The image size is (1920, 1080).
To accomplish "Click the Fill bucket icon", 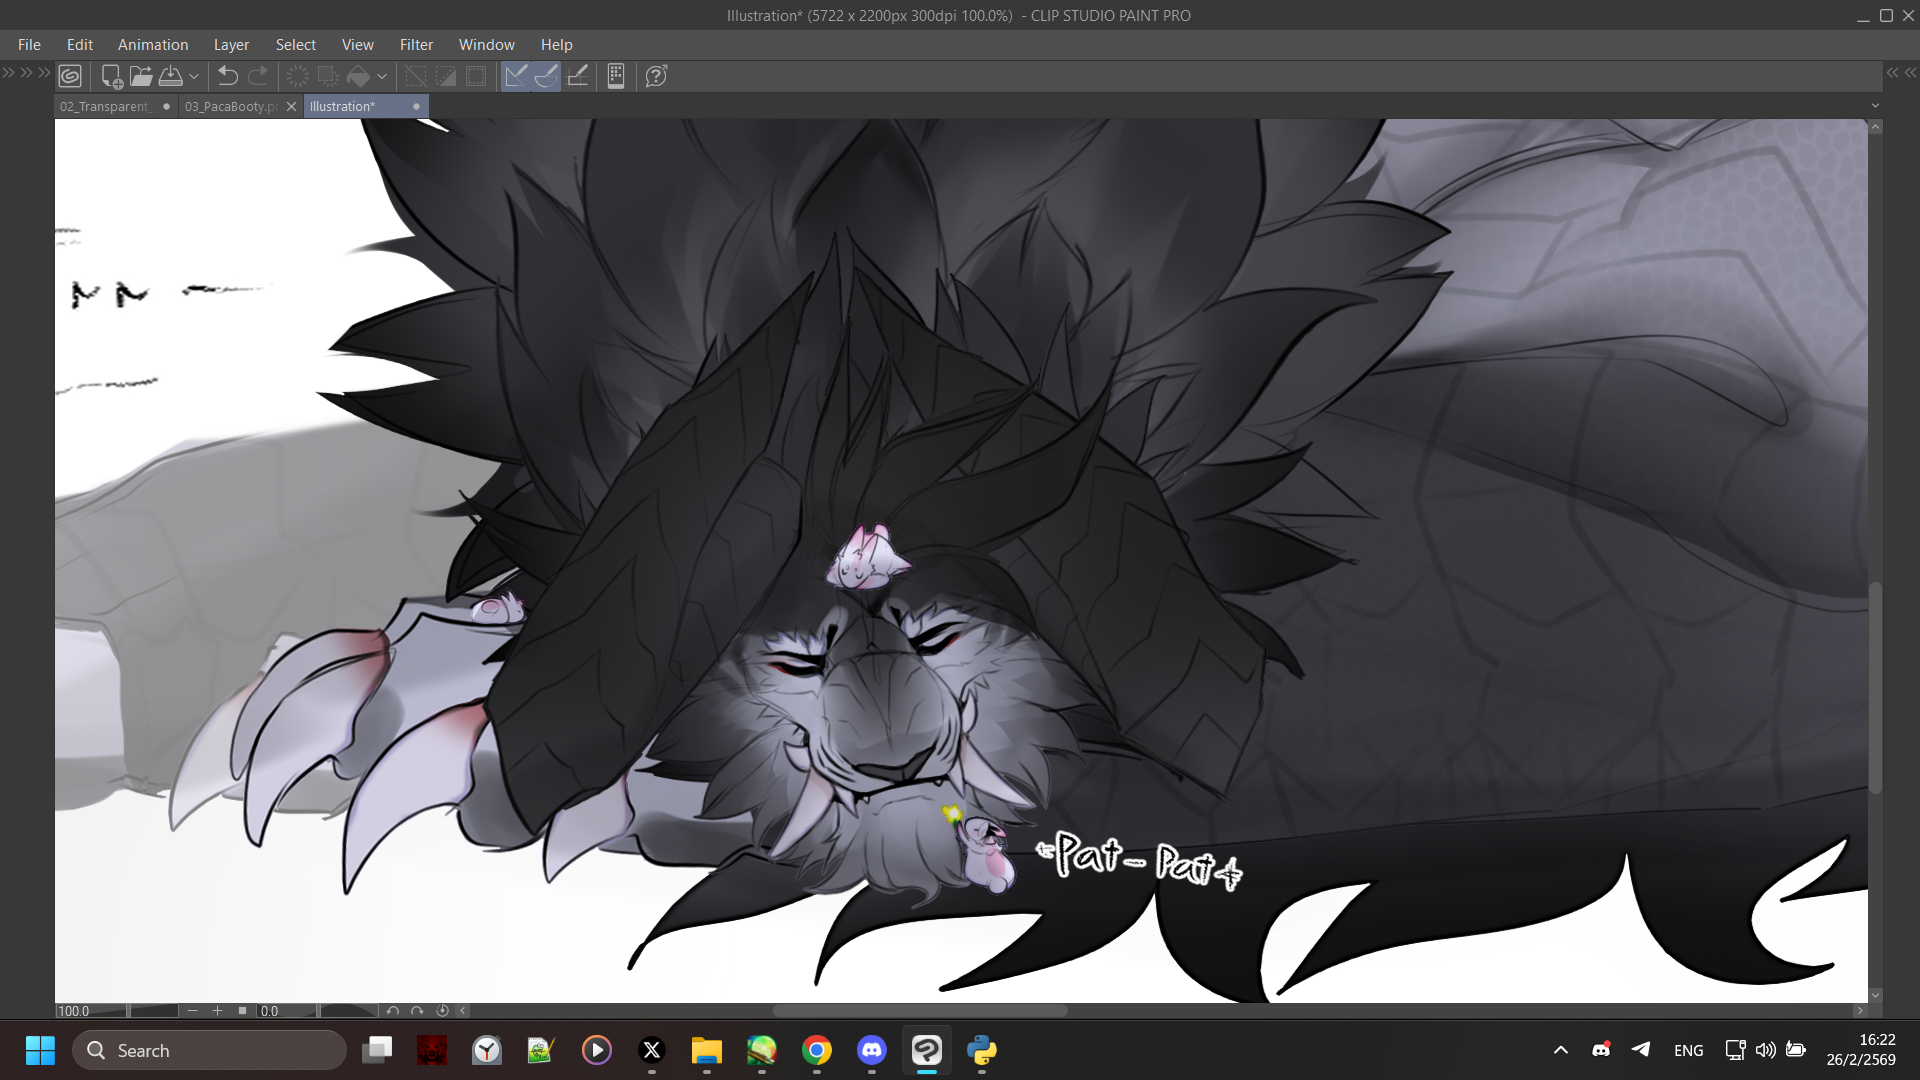I will pos(358,76).
